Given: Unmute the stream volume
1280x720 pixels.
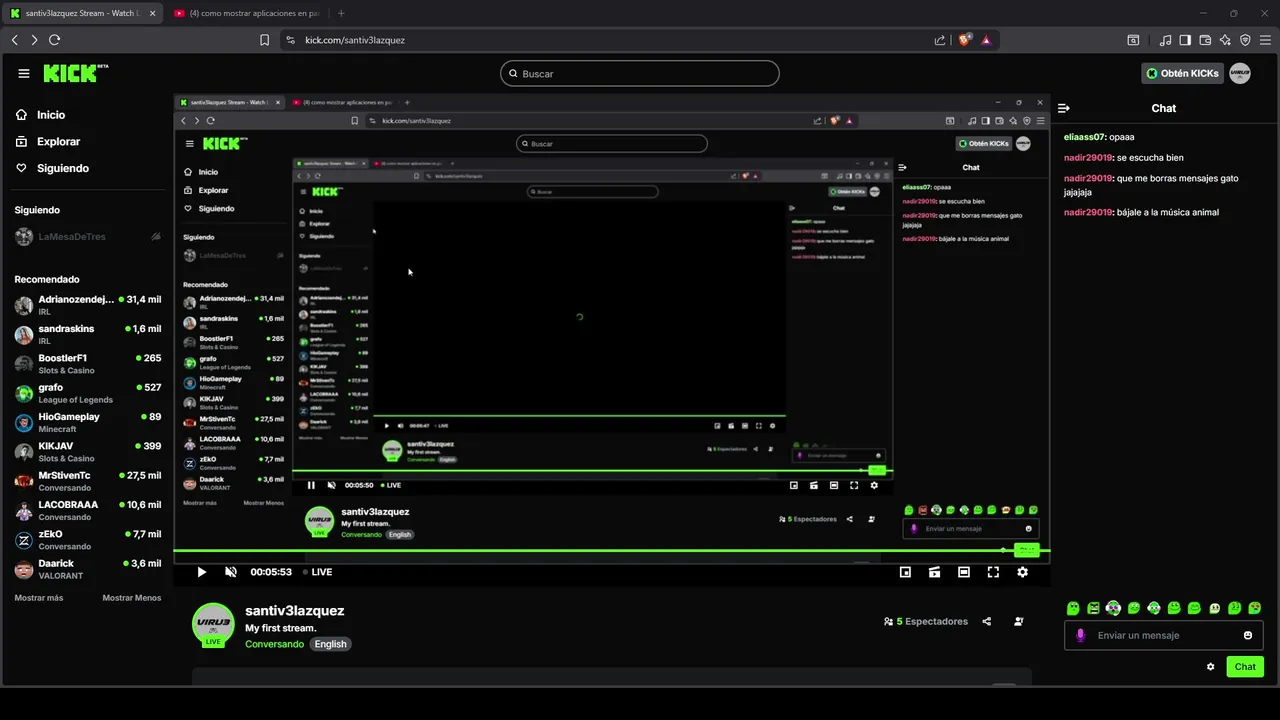Looking at the screenshot, I should [231, 572].
